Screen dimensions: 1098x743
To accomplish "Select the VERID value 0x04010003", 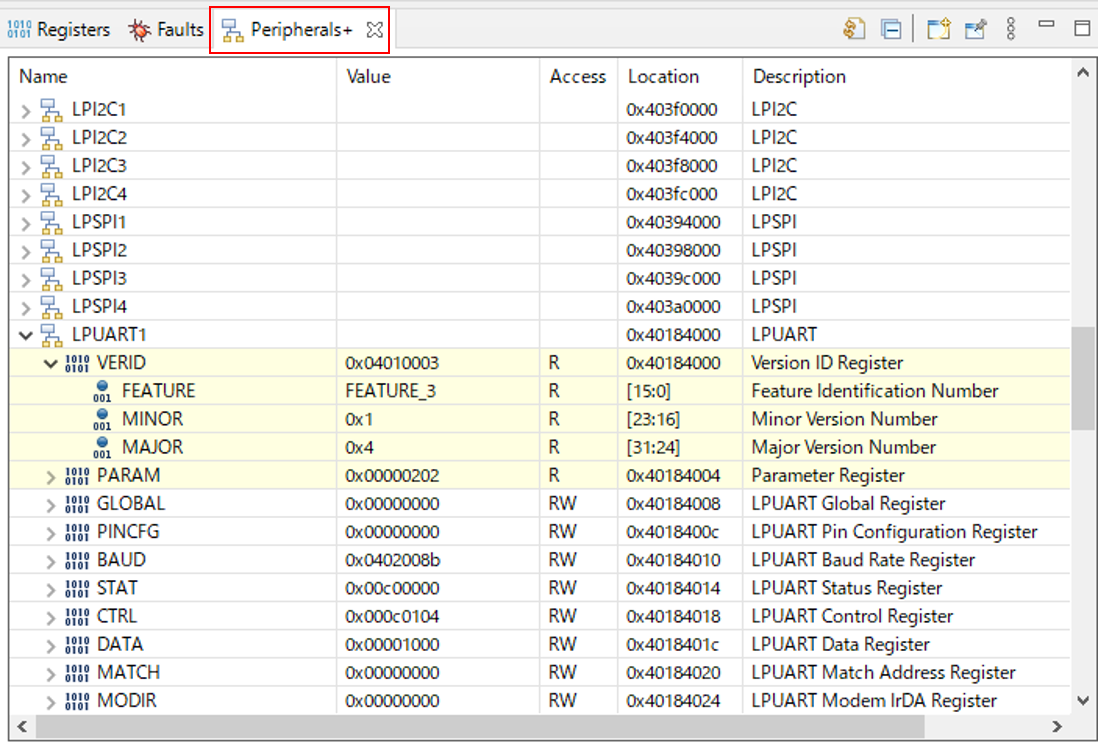I will (392, 363).
